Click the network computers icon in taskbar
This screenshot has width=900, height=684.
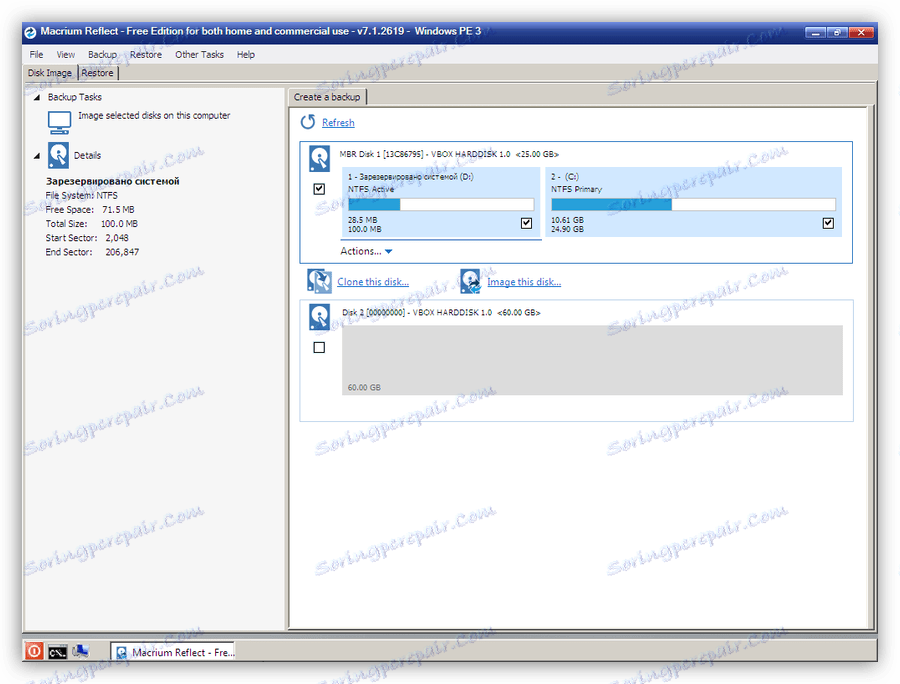pyautogui.click(x=80, y=651)
